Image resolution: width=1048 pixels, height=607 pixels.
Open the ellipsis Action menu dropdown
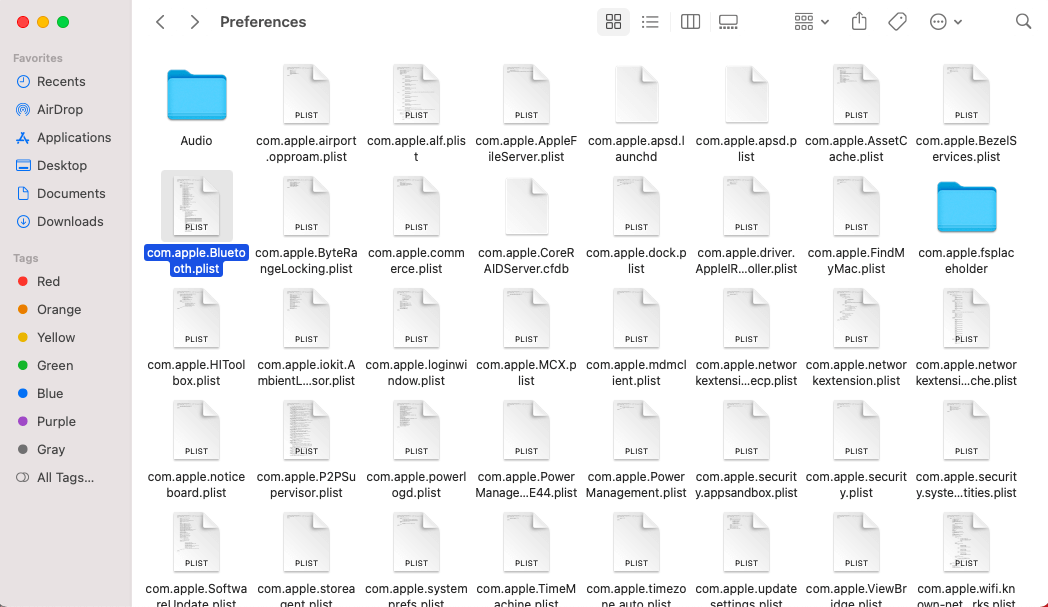point(945,22)
